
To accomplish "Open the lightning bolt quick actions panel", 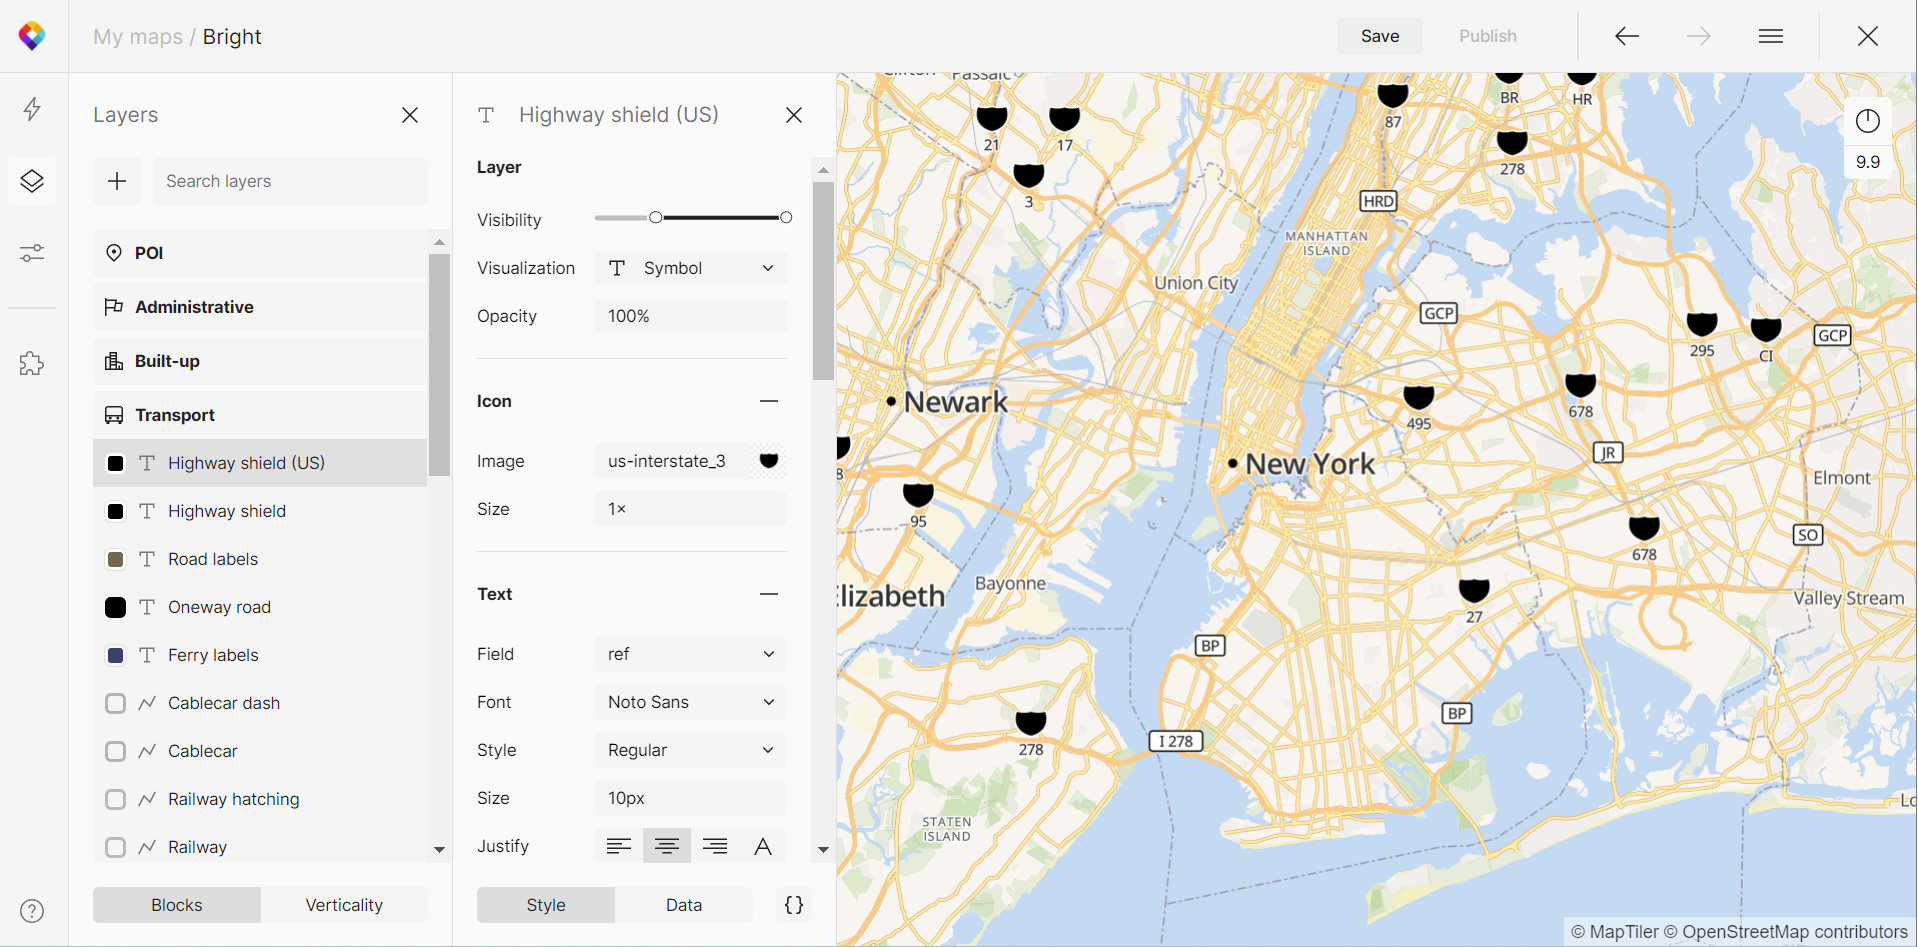I will point(32,109).
